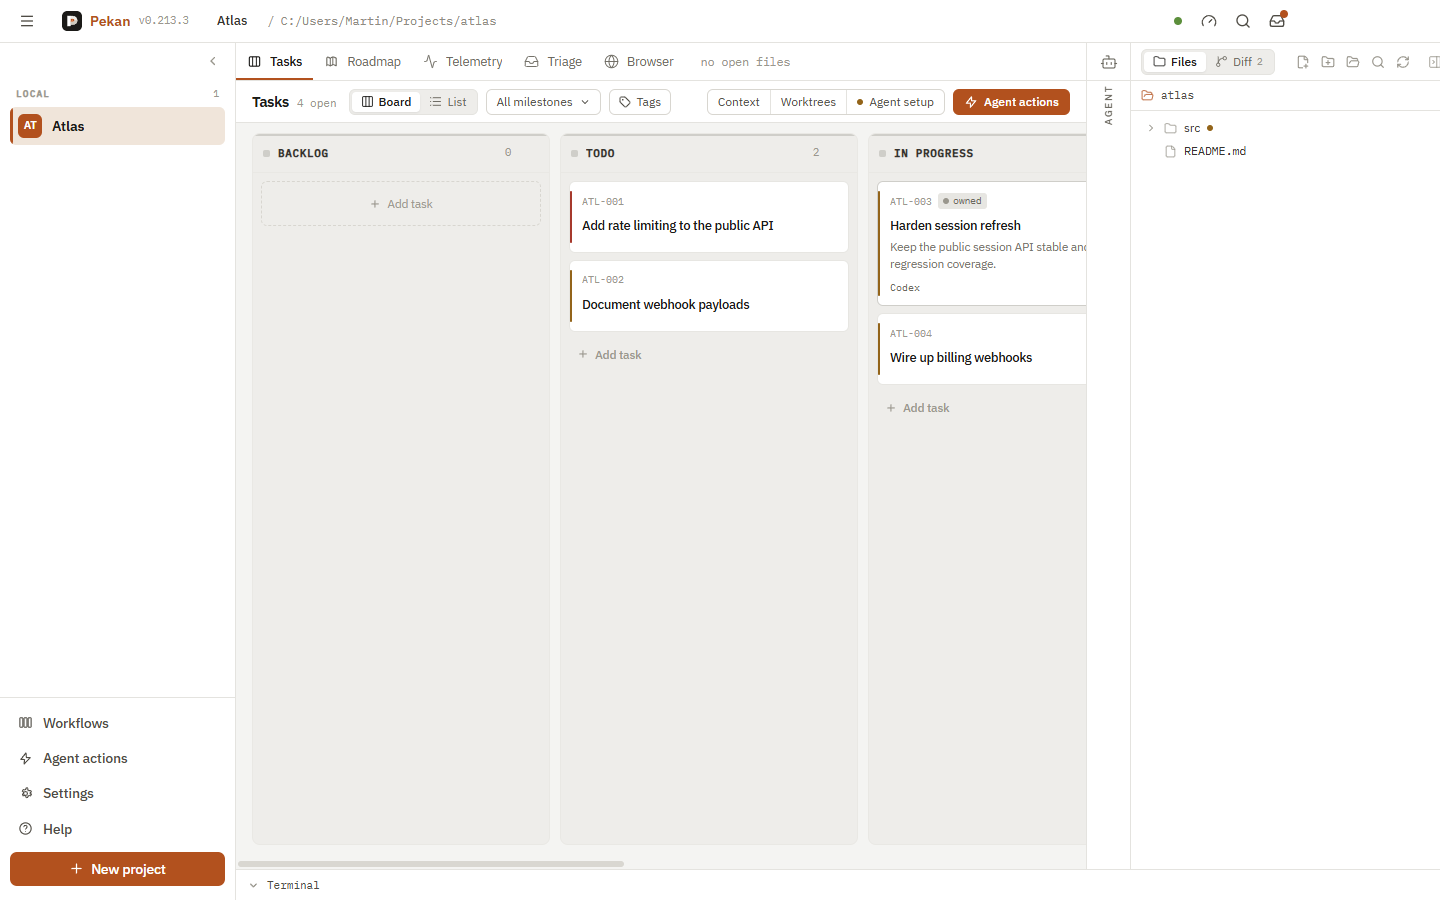Viewport: 1440px width, 900px height.
Task: Expand the src folder in file tree
Action: (1151, 128)
